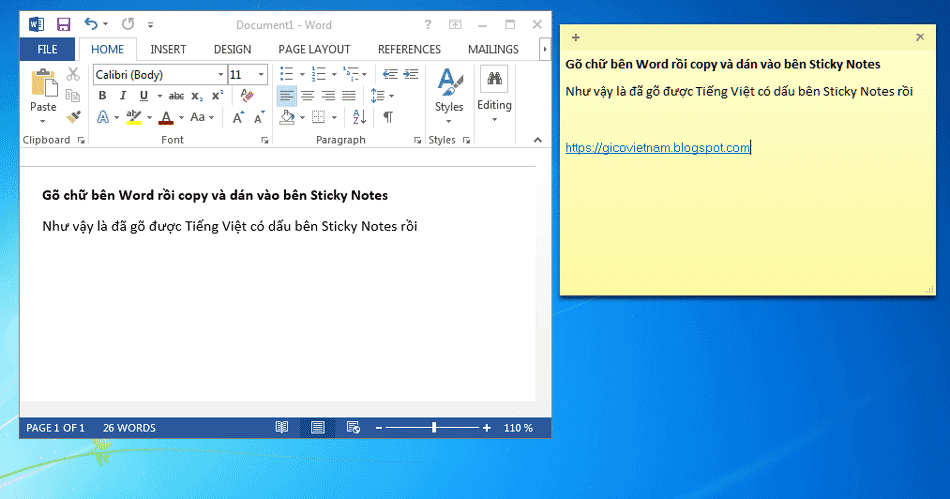
Task: Toggle Subscript formatting
Action: (197, 96)
